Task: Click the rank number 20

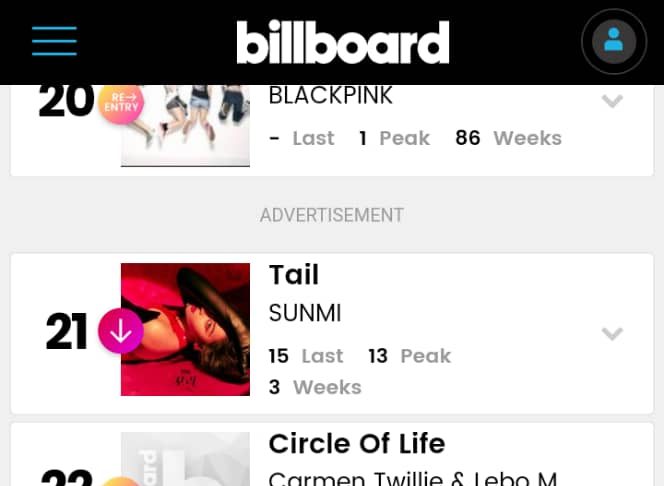Action: [66, 101]
